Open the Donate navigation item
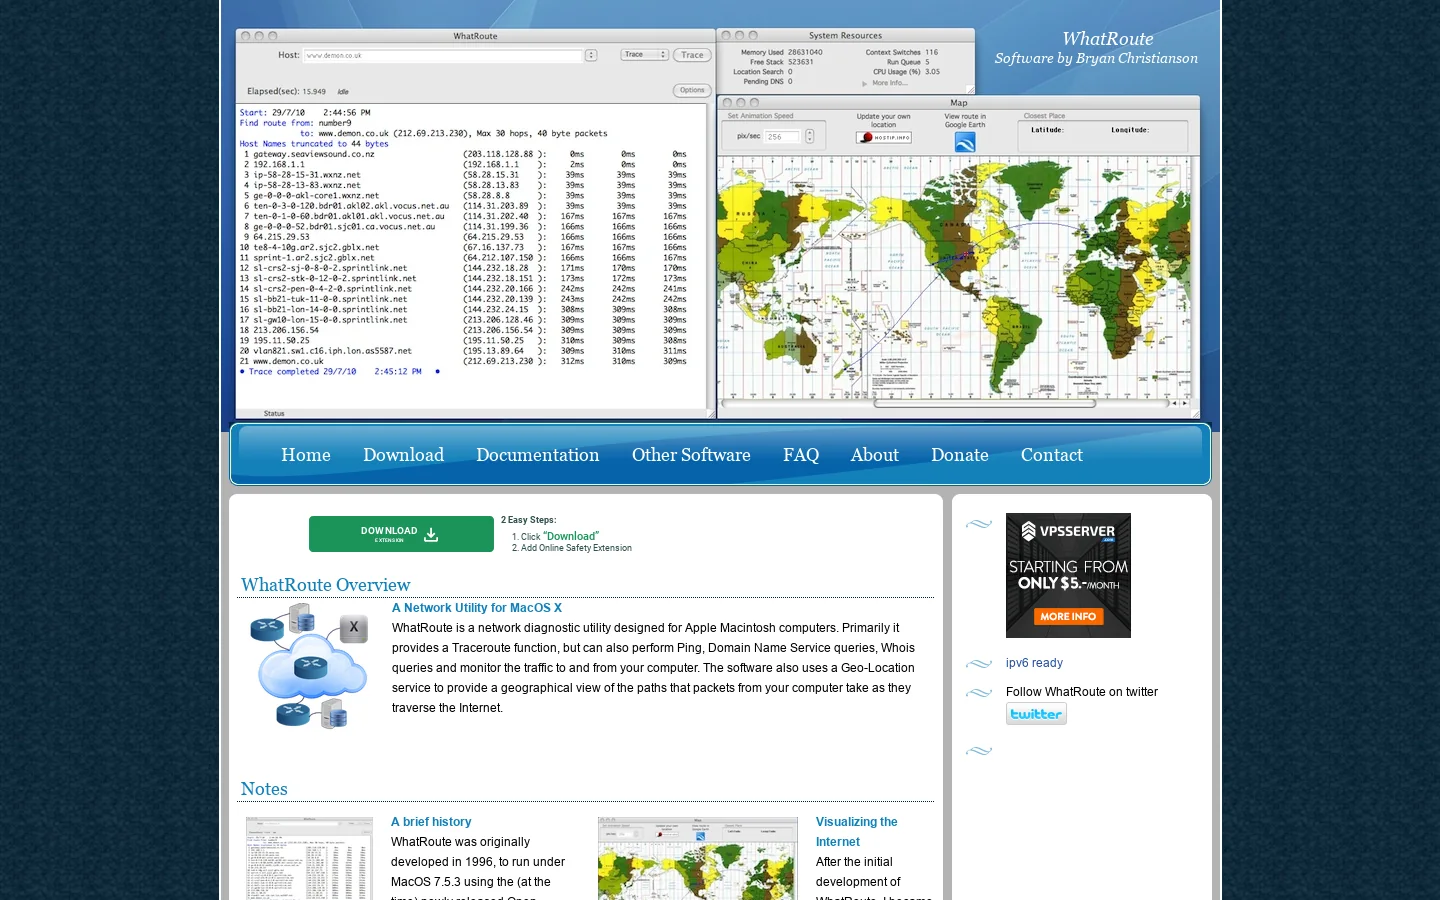1440x900 pixels. [x=960, y=455]
